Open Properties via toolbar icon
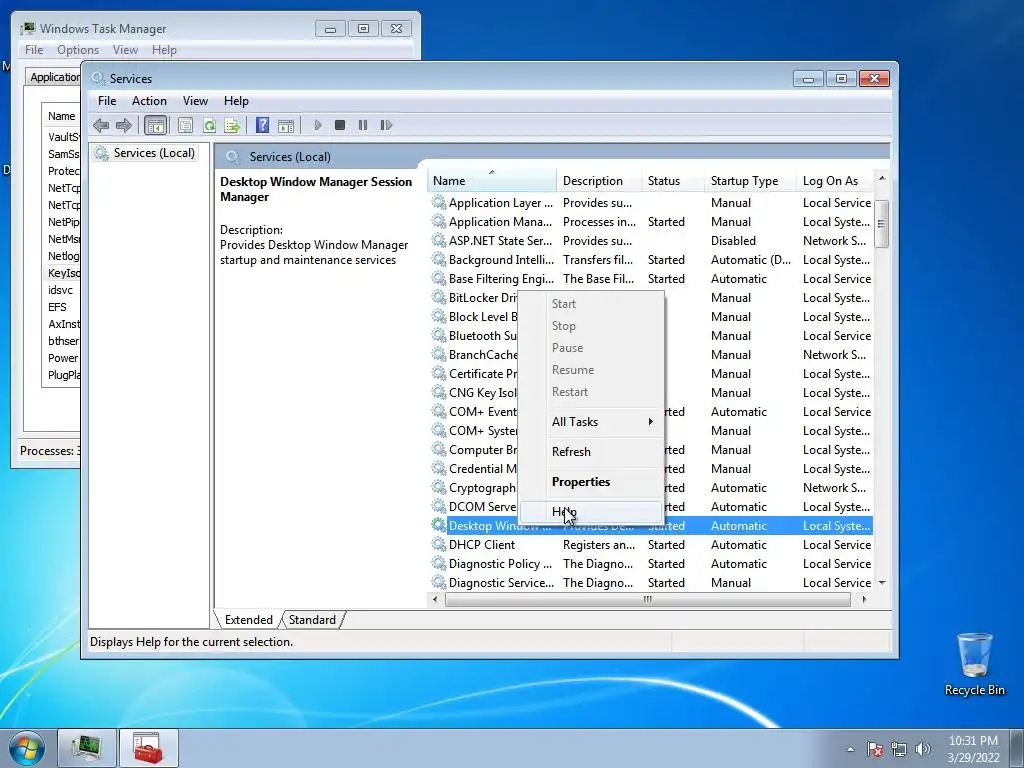This screenshot has height=768, width=1024. tap(185, 125)
